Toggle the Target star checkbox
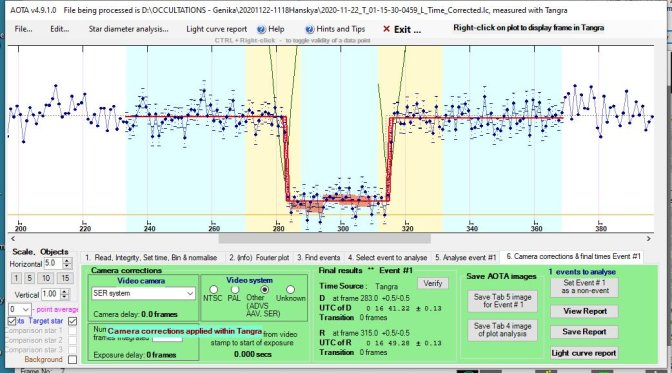 pyautogui.click(x=72, y=321)
